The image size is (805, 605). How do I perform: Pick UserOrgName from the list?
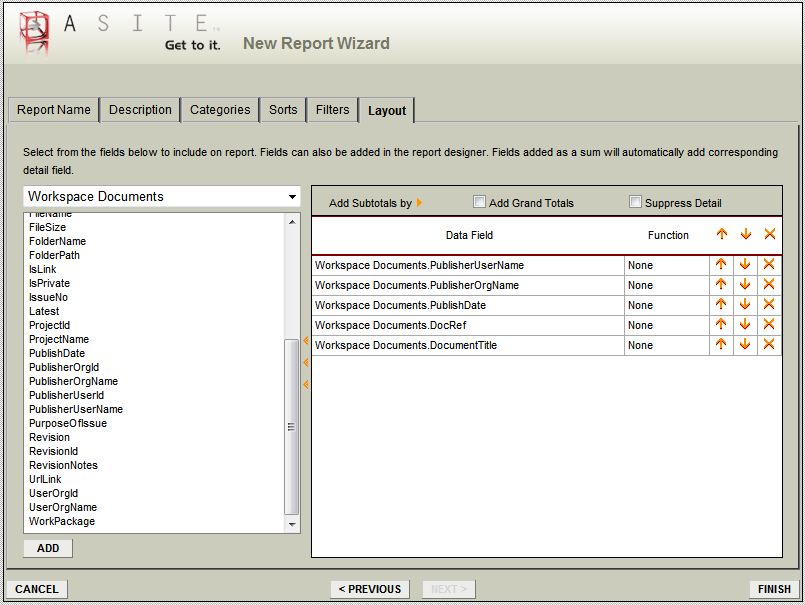(x=63, y=507)
